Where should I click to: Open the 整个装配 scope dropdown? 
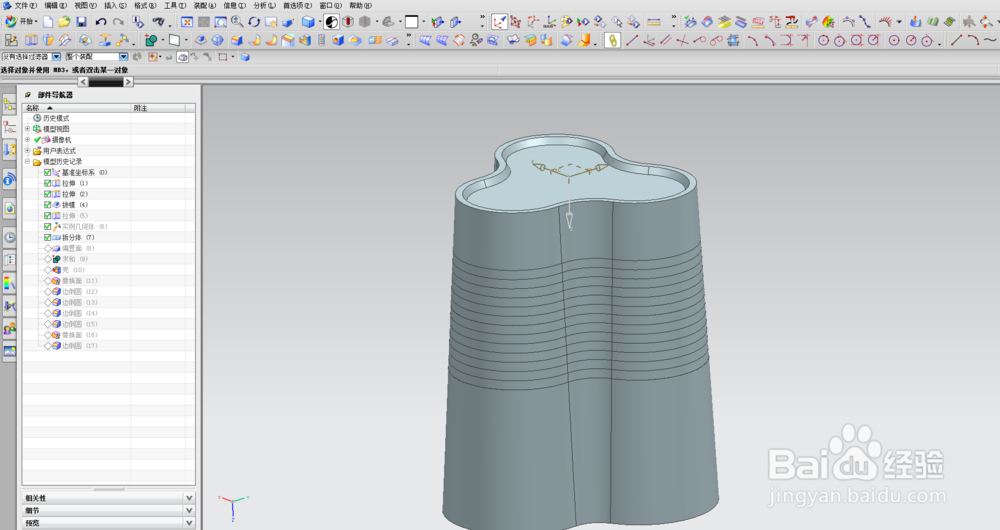[x=124, y=57]
